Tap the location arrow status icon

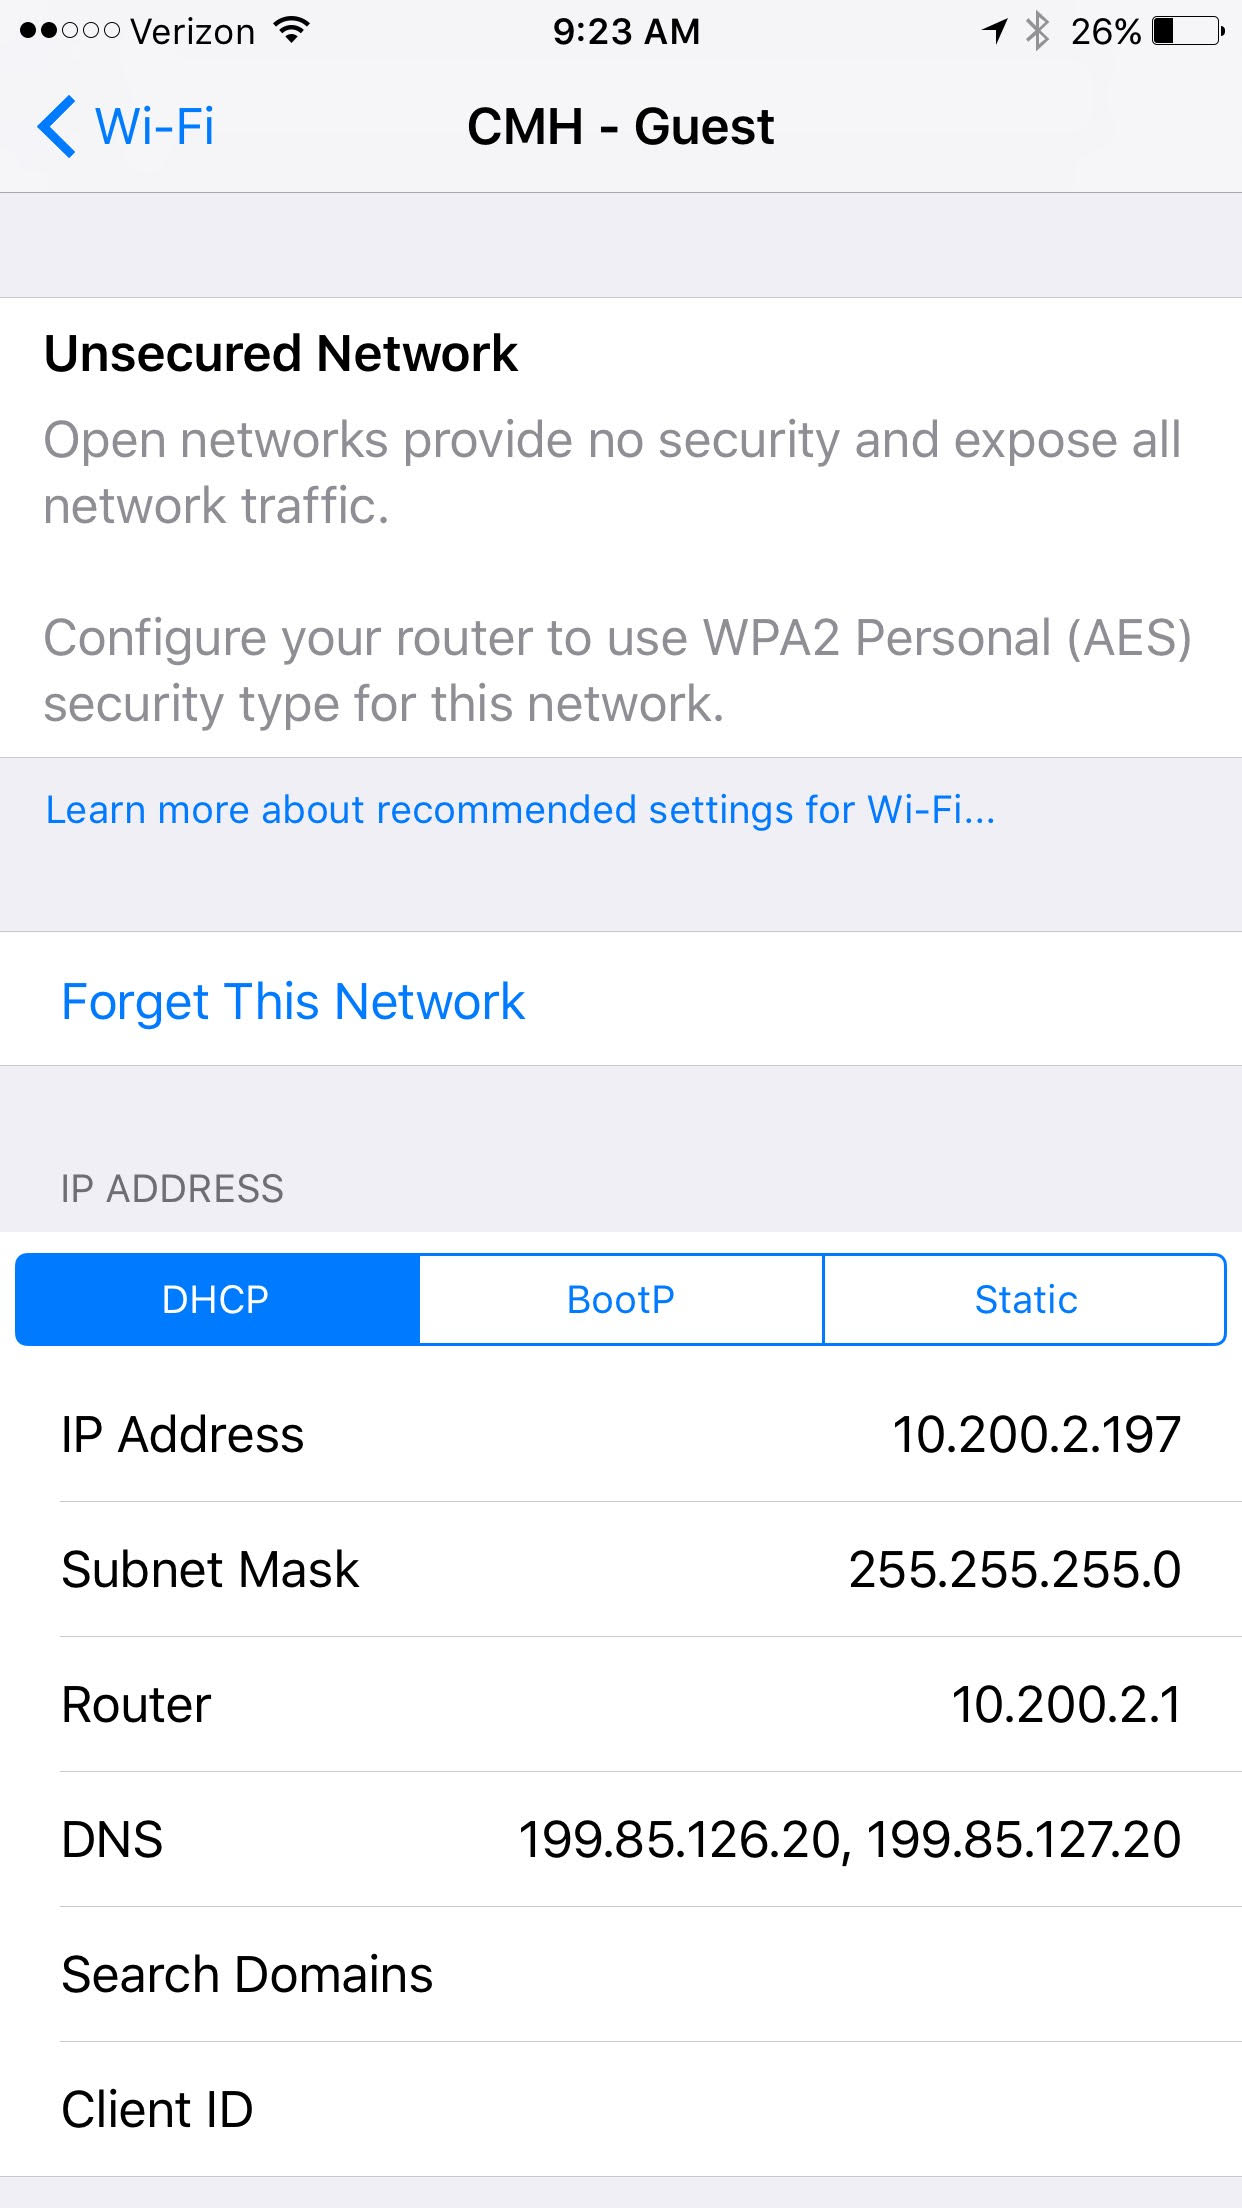pos(994,31)
